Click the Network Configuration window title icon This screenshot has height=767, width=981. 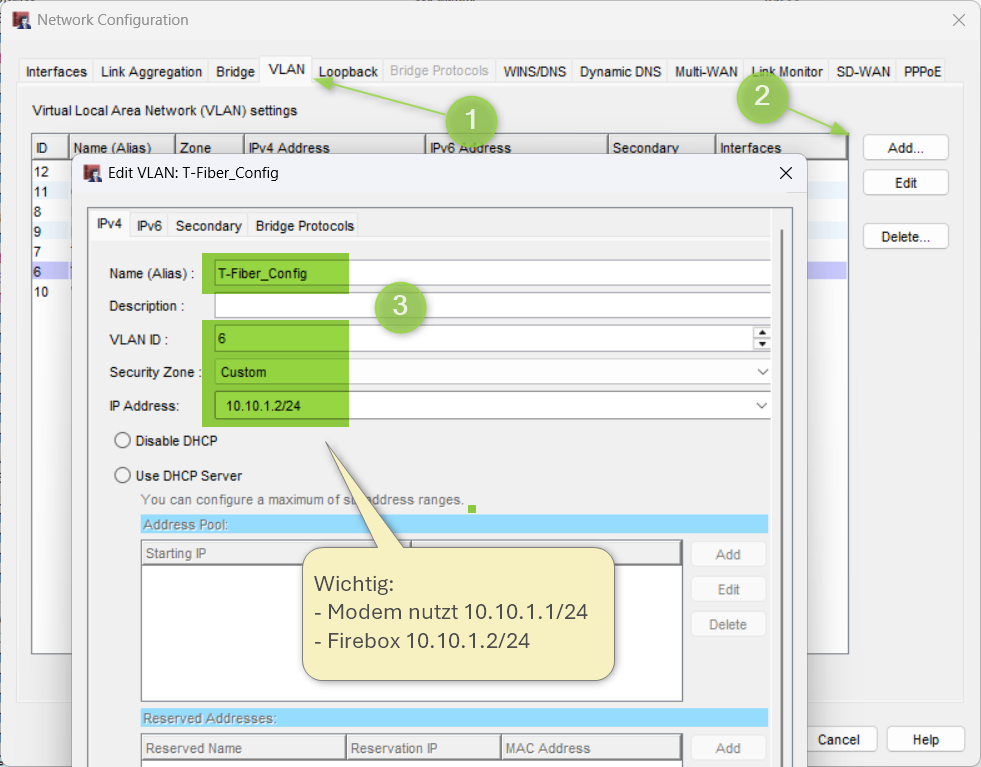(20, 20)
